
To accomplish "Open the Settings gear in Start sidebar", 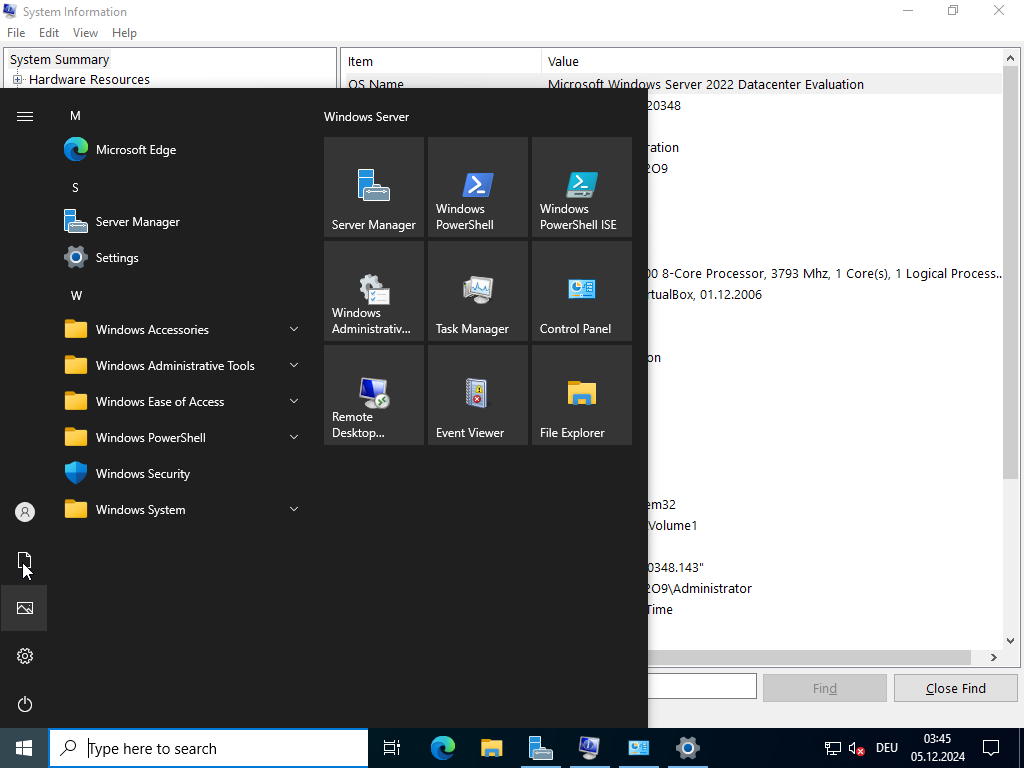I will pos(25,656).
